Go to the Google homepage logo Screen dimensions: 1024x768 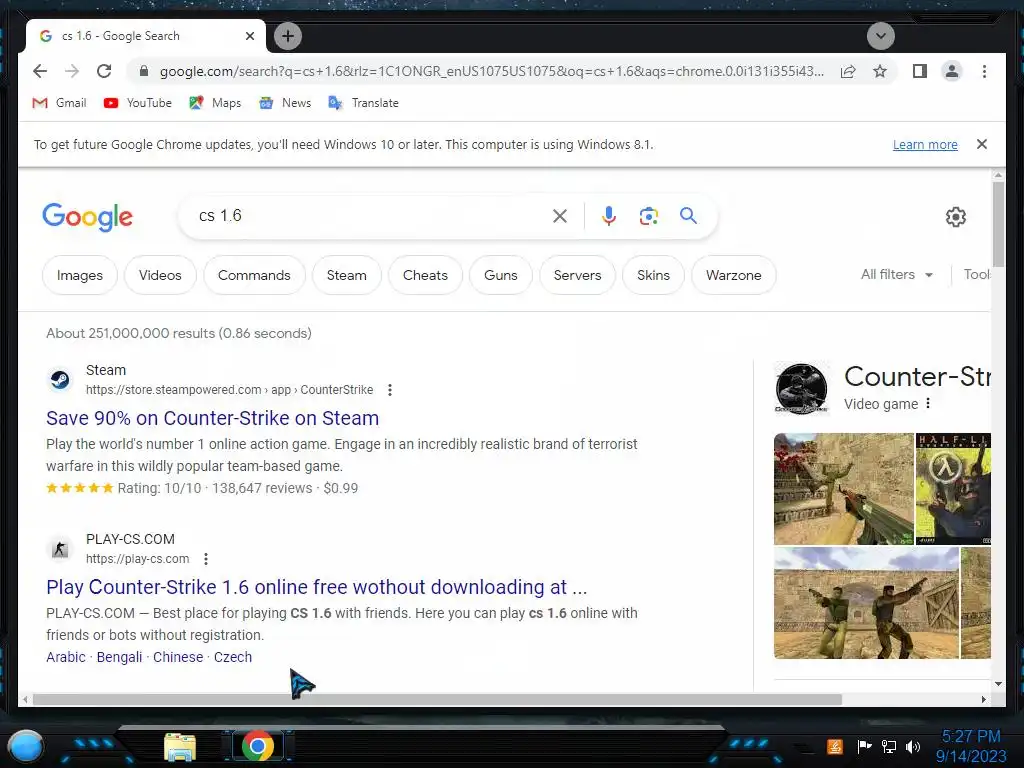(x=88, y=217)
